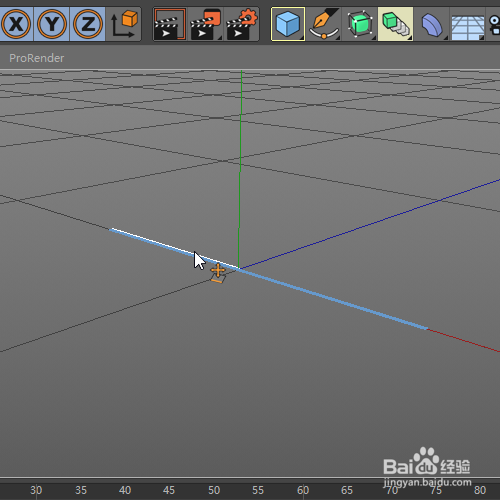Open the Bend deformer icon

[x=431, y=24]
